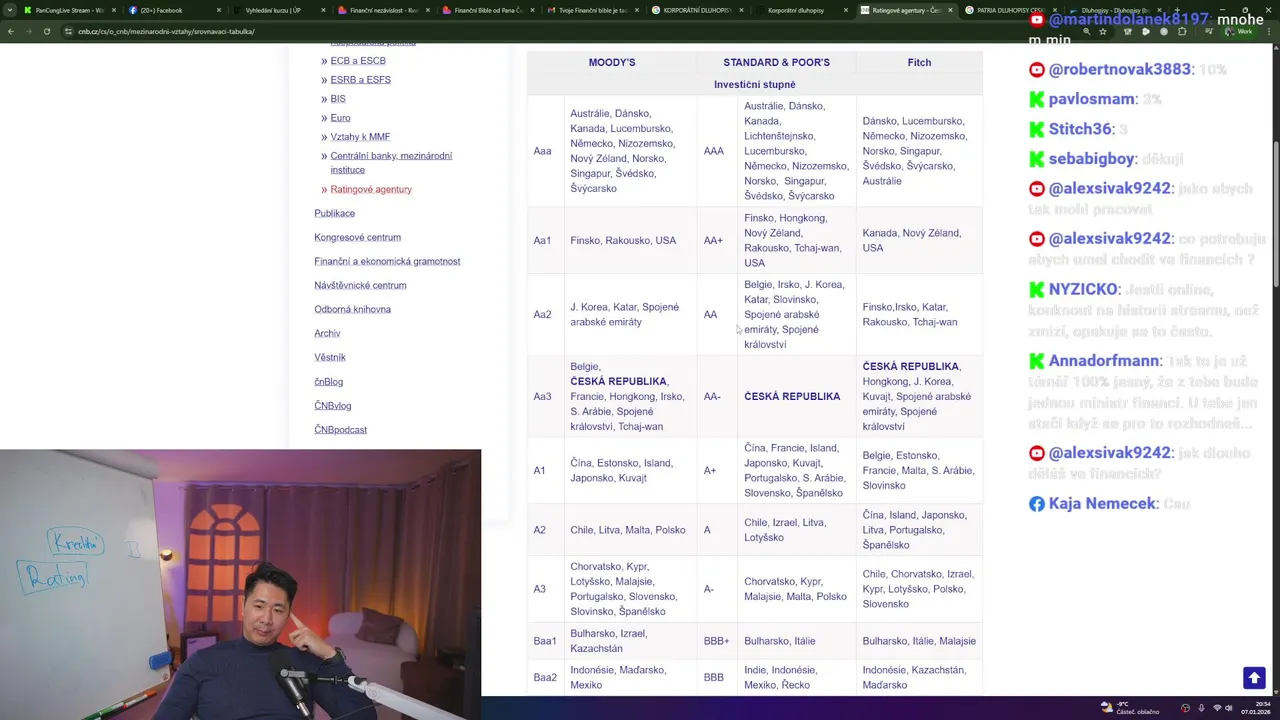Open the BIS sidebar link
This screenshot has height=720, width=1280.
tap(338, 99)
